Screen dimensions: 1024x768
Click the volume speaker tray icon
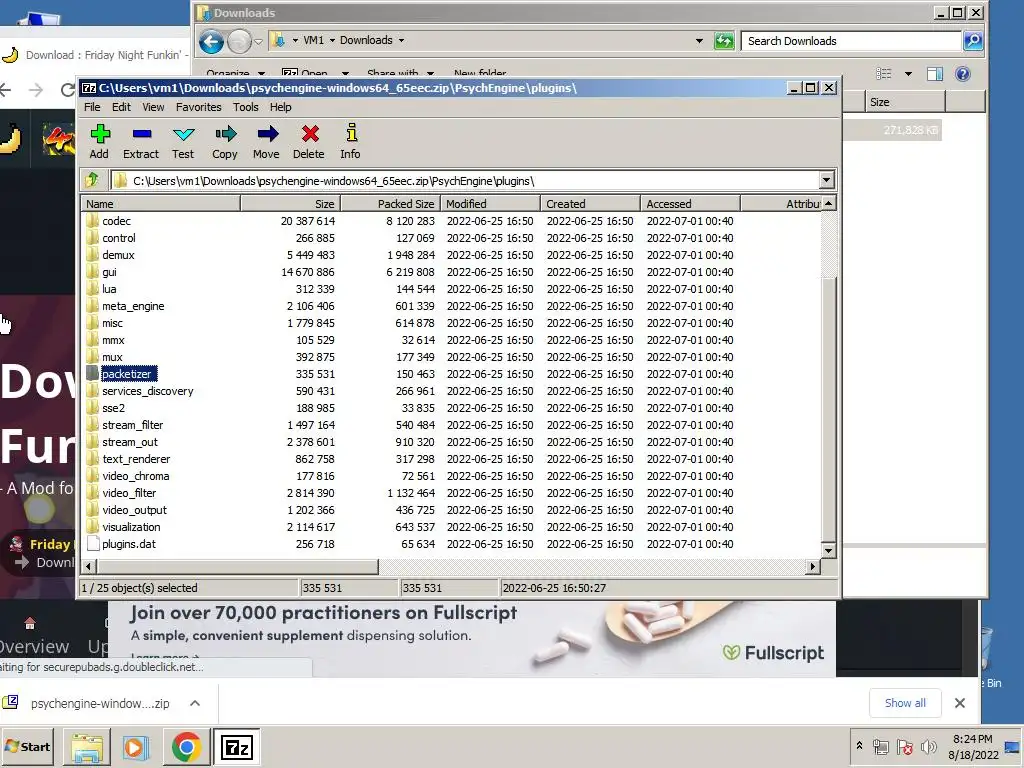[928, 746]
